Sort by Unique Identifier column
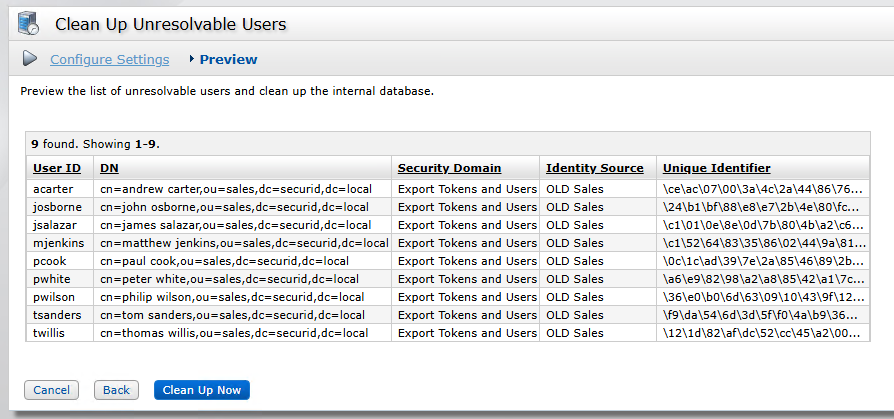This screenshot has height=419, width=894. (716, 168)
